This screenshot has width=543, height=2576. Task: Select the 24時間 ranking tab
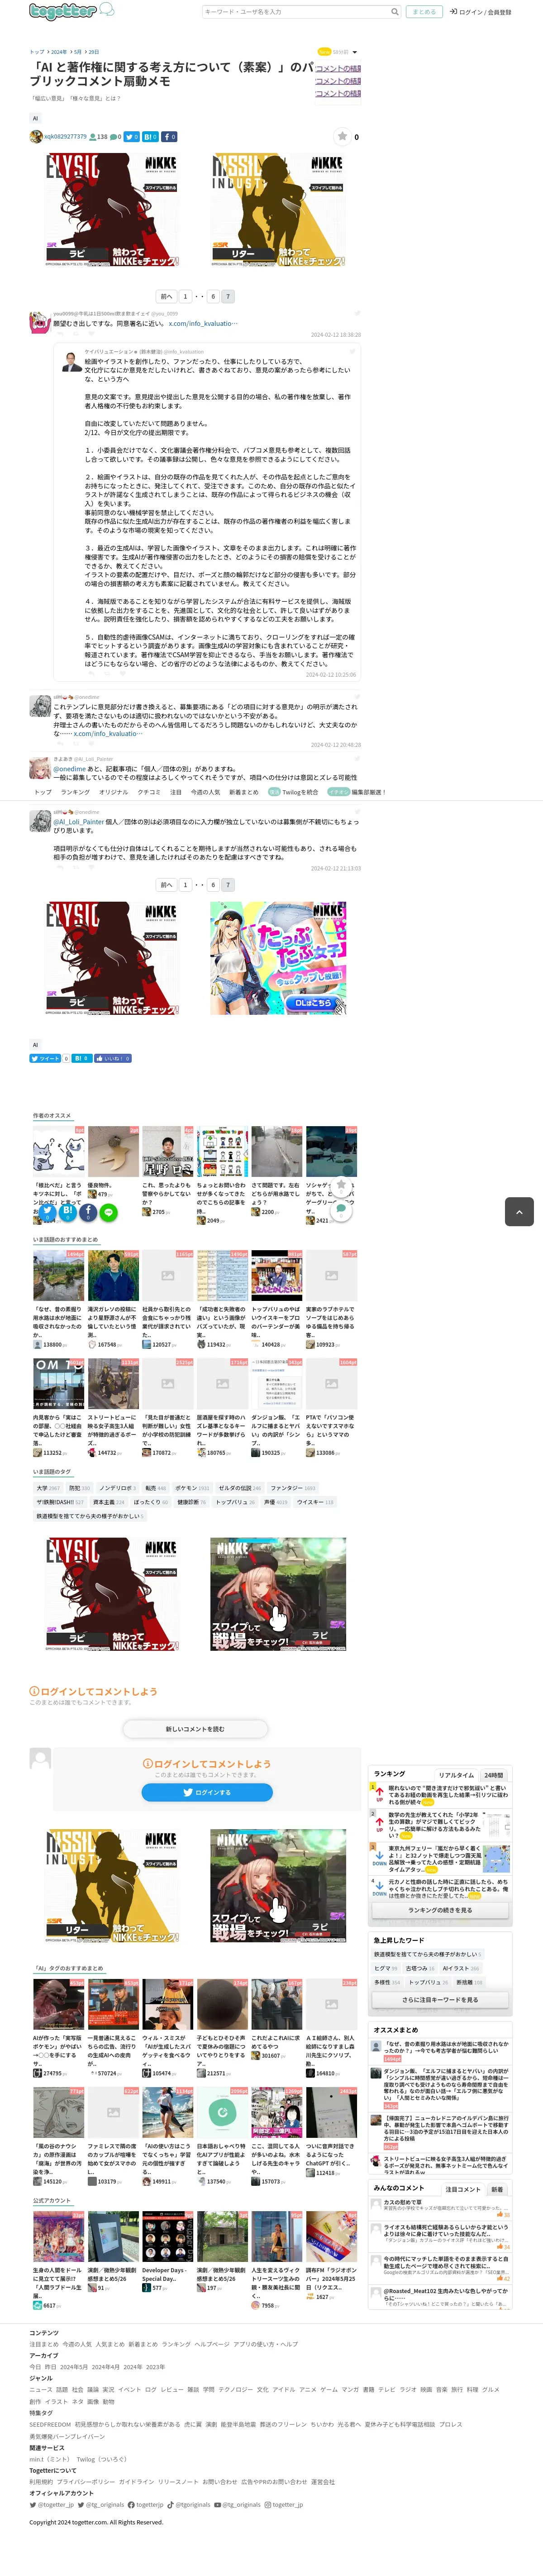coord(494,1775)
